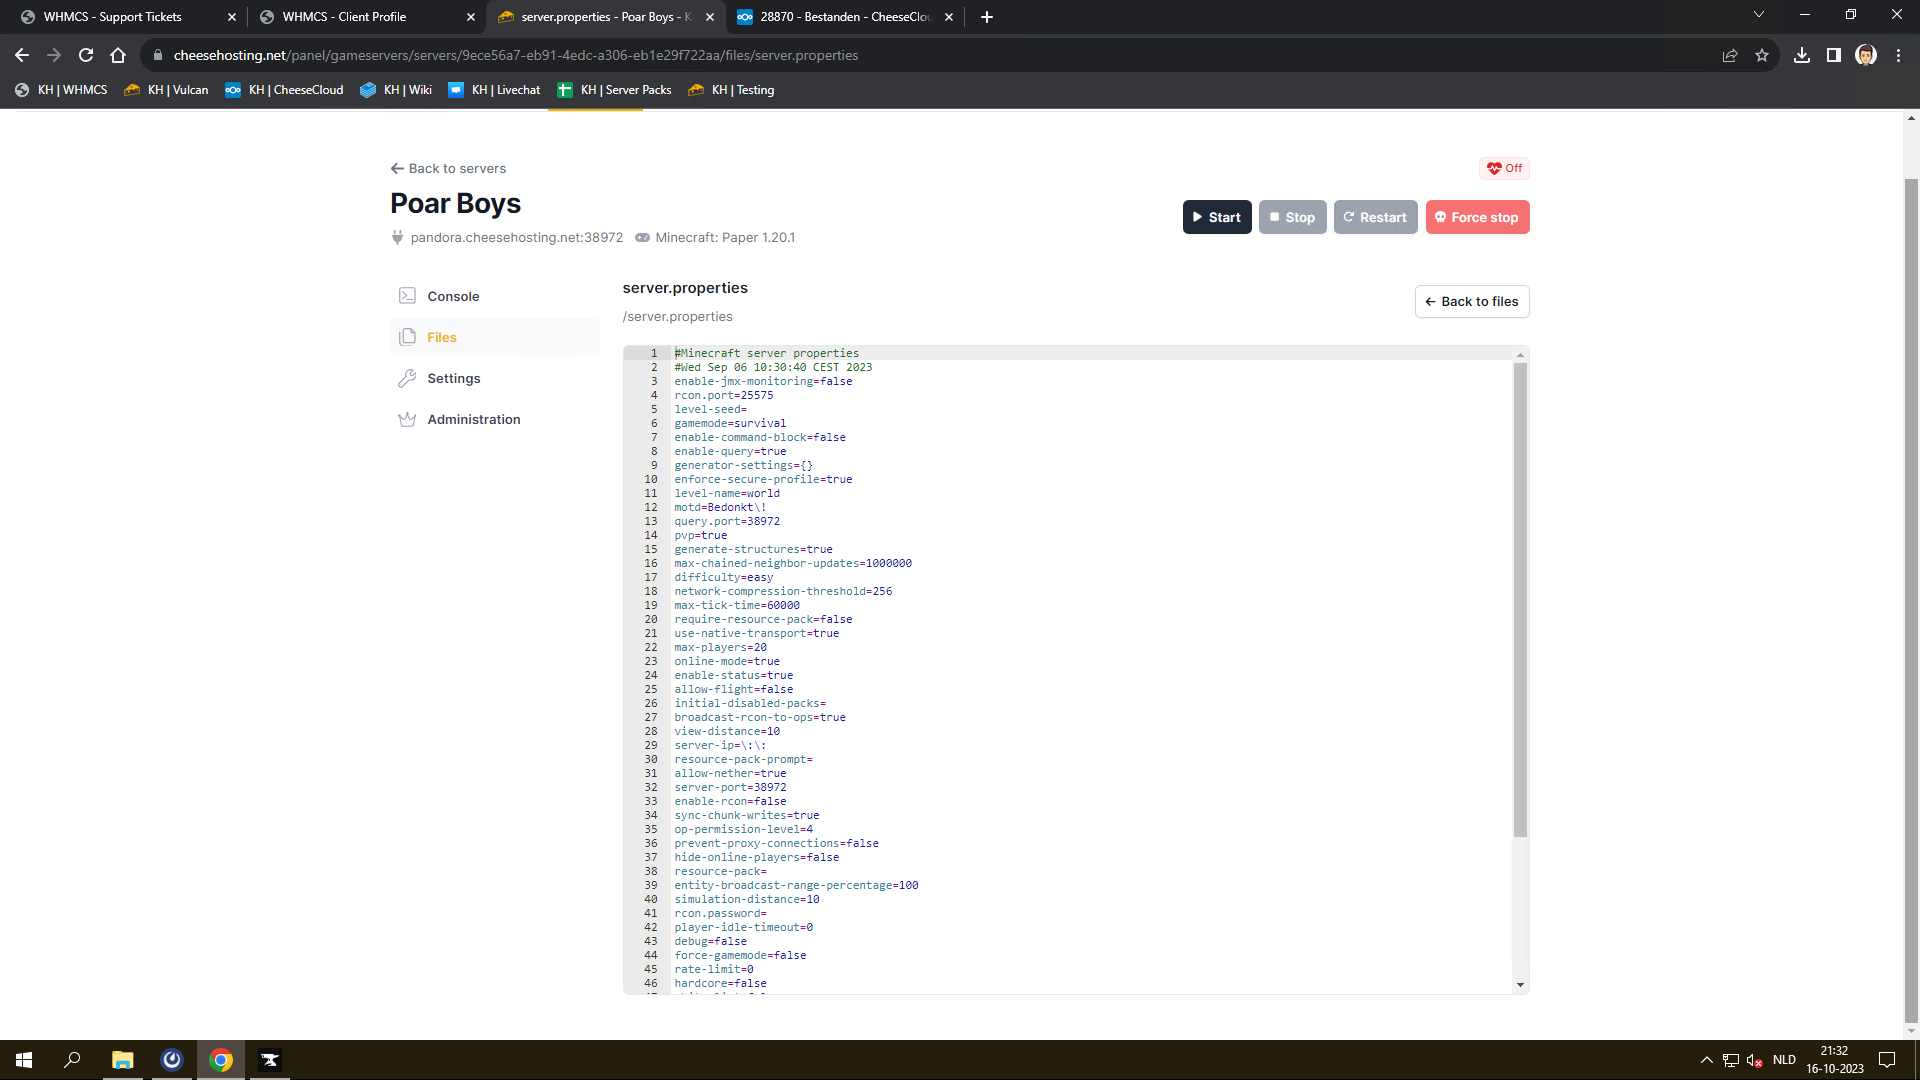The width and height of the screenshot is (1920, 1080).
Task: Open File Explorer from the taskbar
Action: tap(122, 1060)
